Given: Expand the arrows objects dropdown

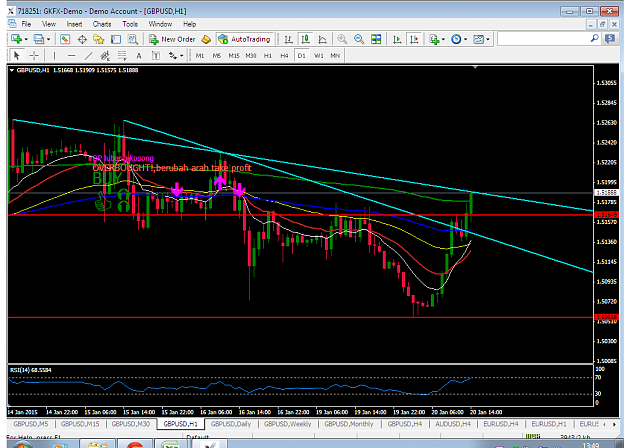Looking at the screenshot, I should [182, 56].
